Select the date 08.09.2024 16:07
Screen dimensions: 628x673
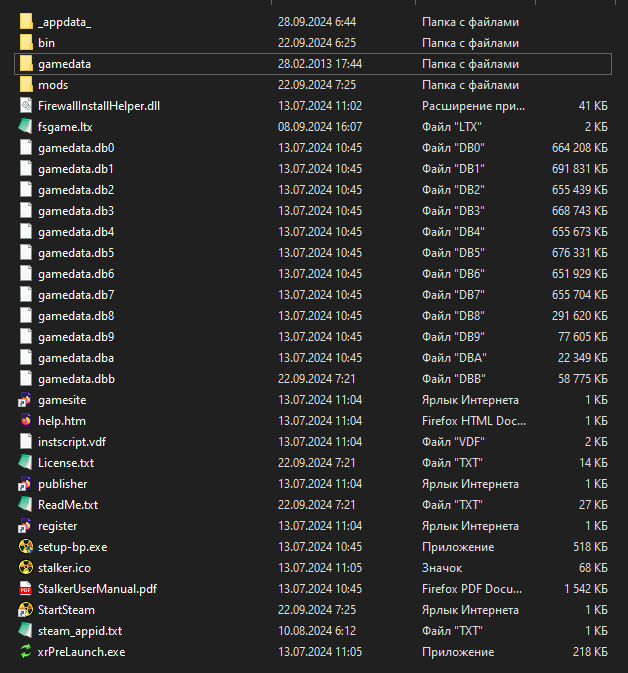(x=320, y=127)
